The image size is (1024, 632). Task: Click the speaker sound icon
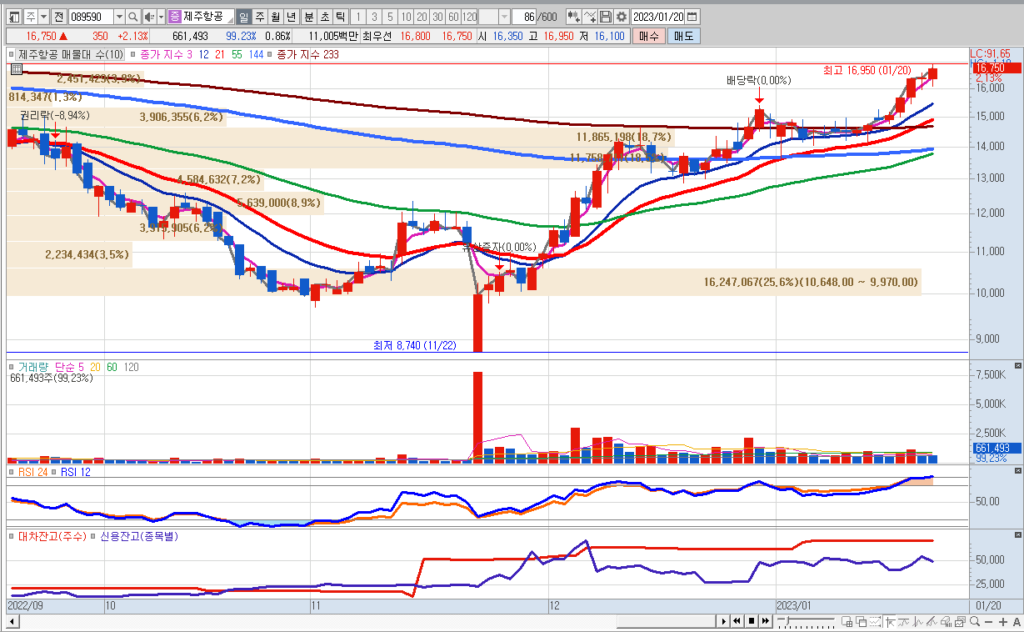point(149,17)
